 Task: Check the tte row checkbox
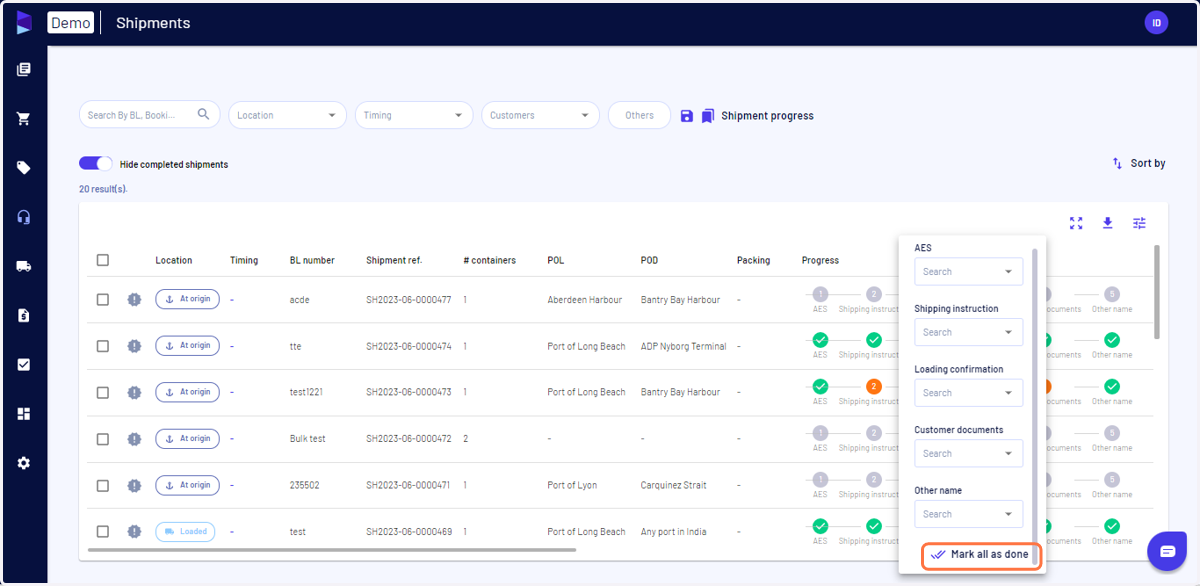(102, 346)
